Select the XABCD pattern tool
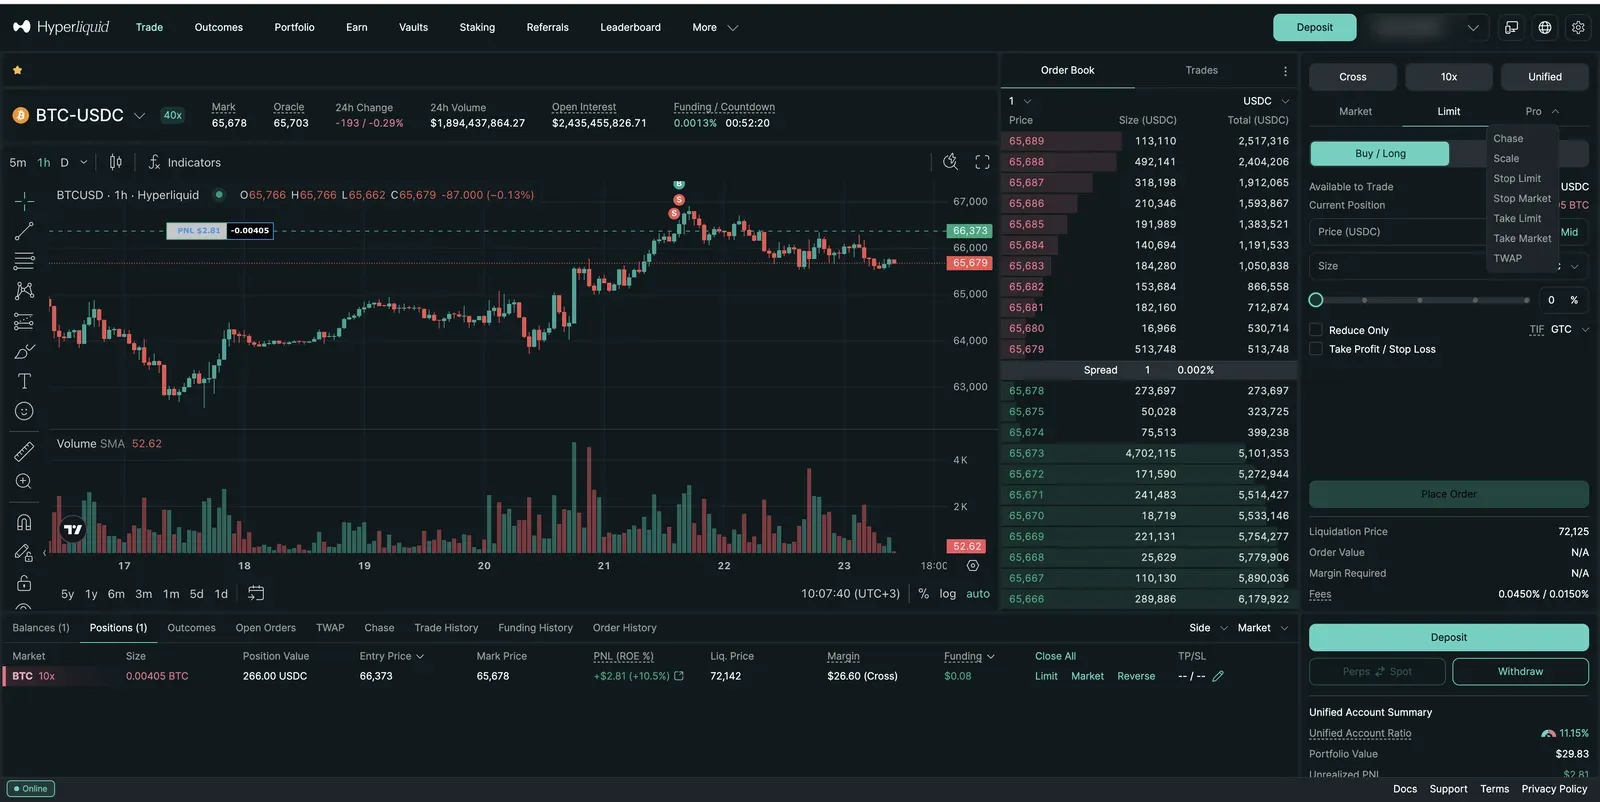The height and width of the screenshot is (802, 1600). [24, 291]
